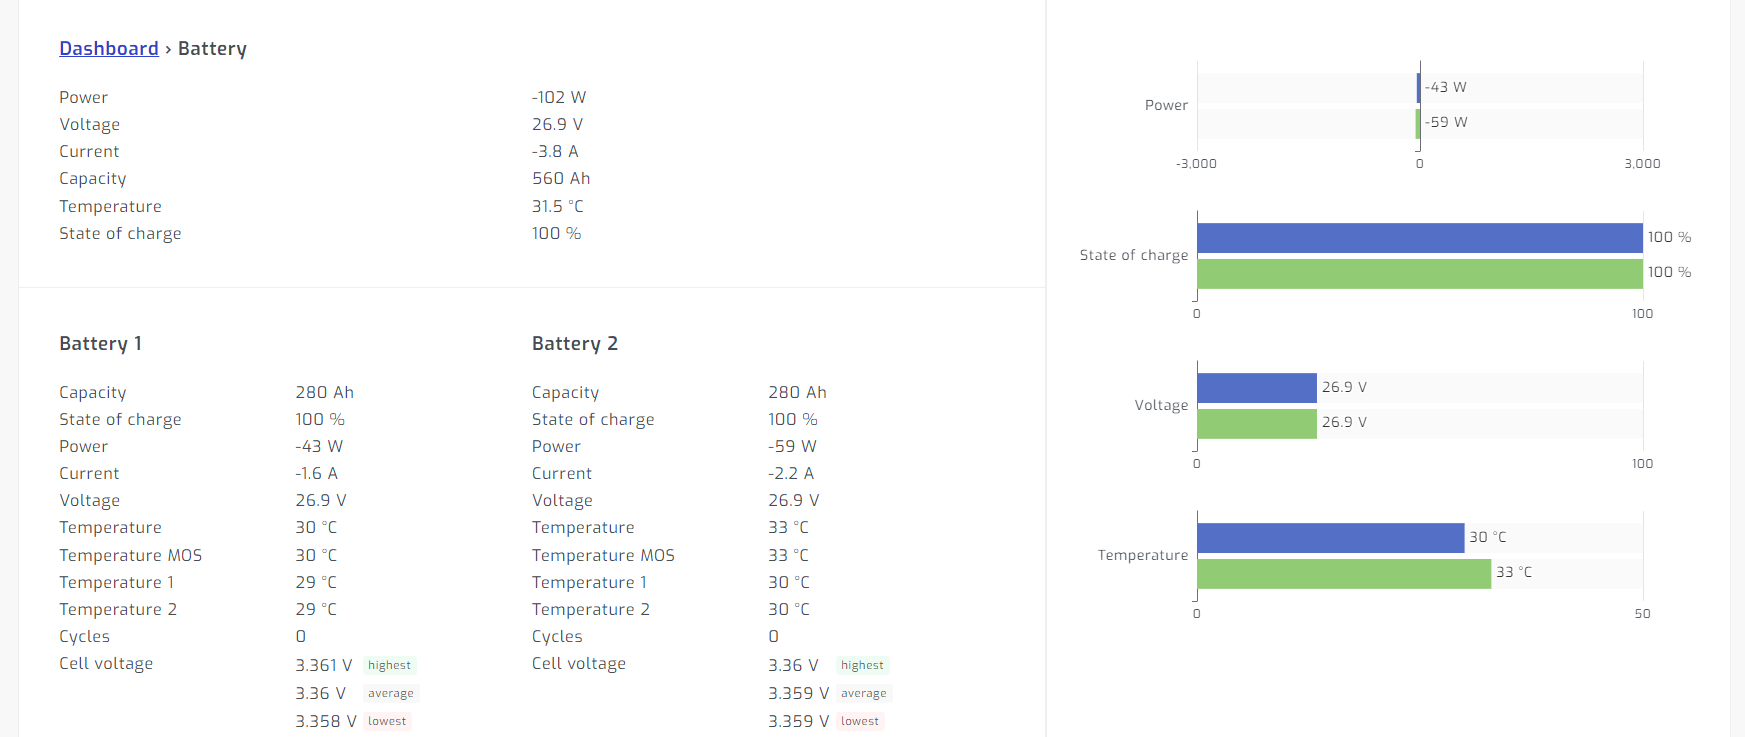Click Battery 2 'average' cell voltage badge
The height and width of the screenshot is (737, 1745).
863,694
